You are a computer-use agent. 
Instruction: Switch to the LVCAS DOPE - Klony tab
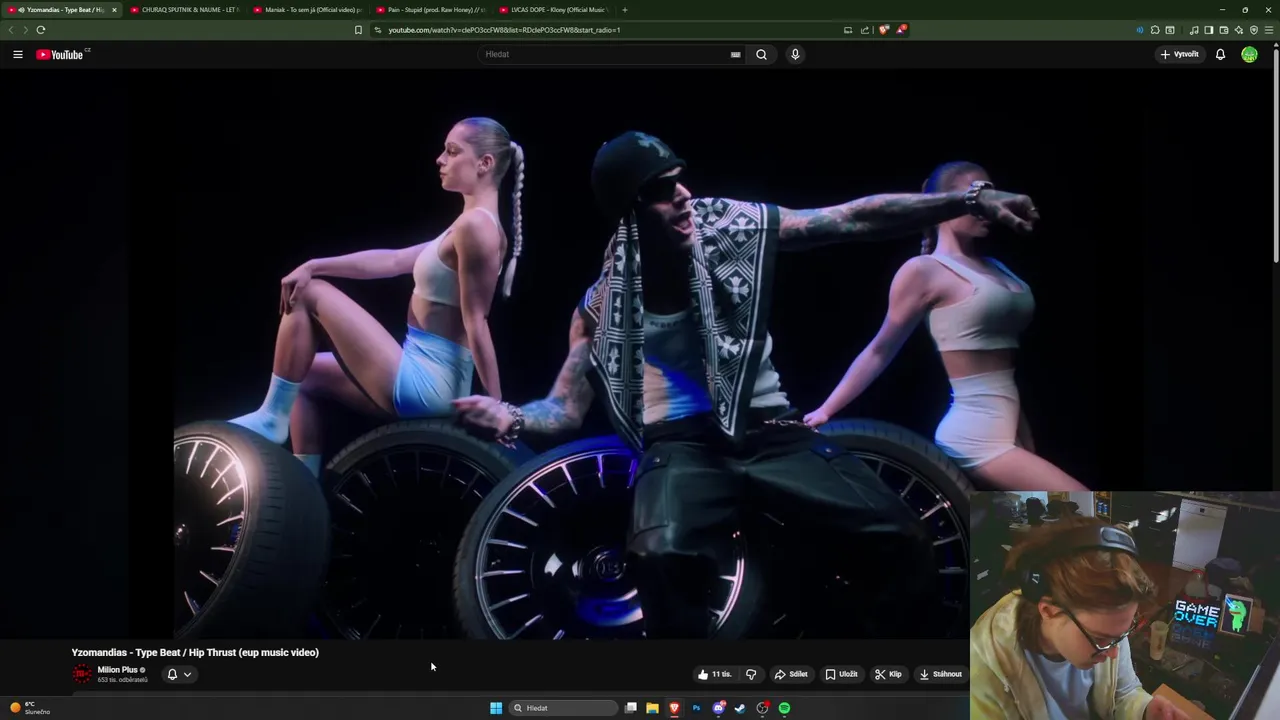click(553, 10)
